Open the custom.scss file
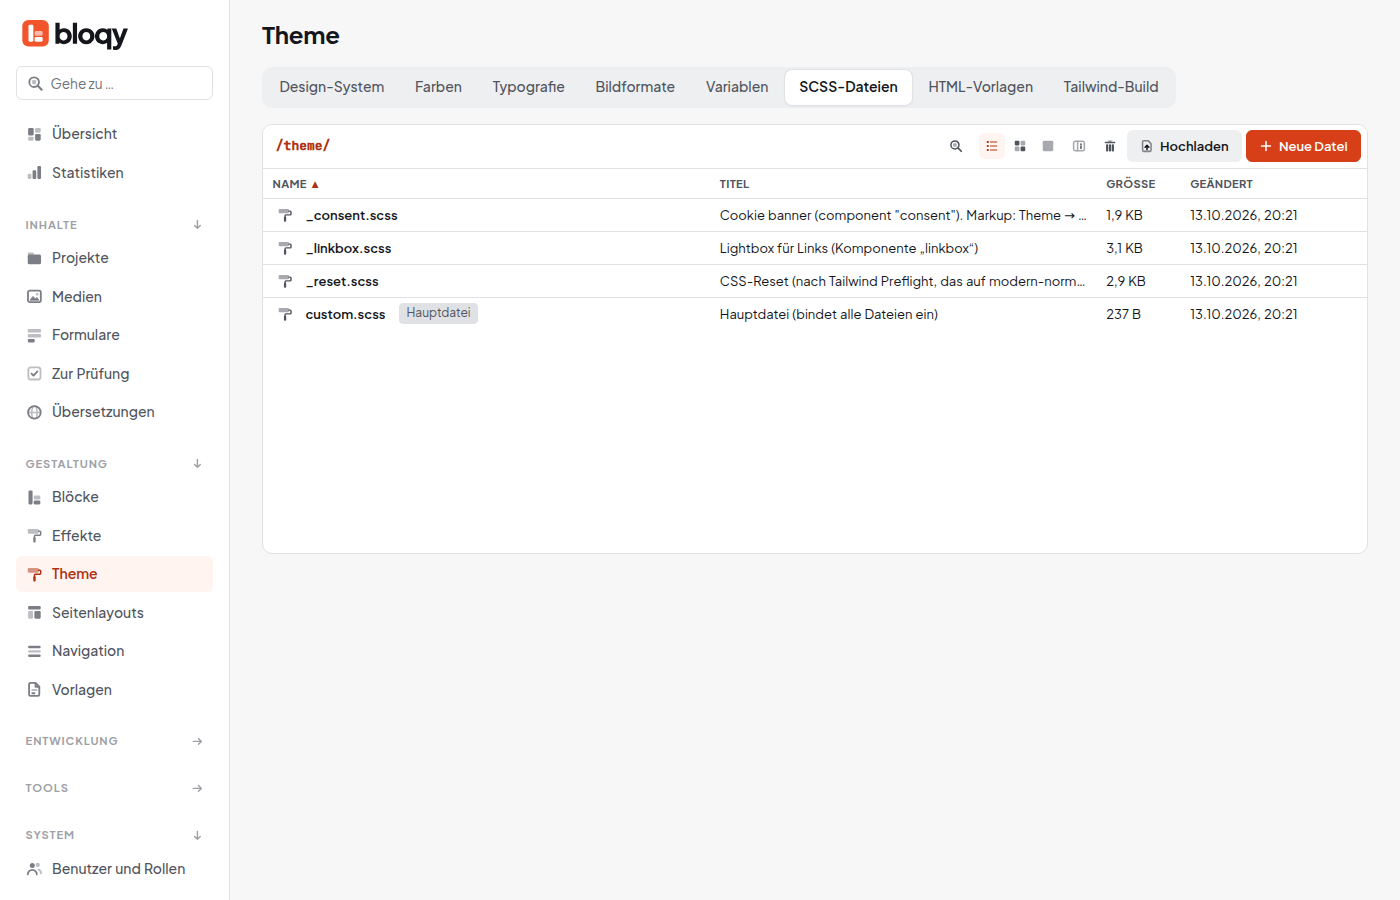This screenshot has height=900, width=1400. click(x=345, y=314)
